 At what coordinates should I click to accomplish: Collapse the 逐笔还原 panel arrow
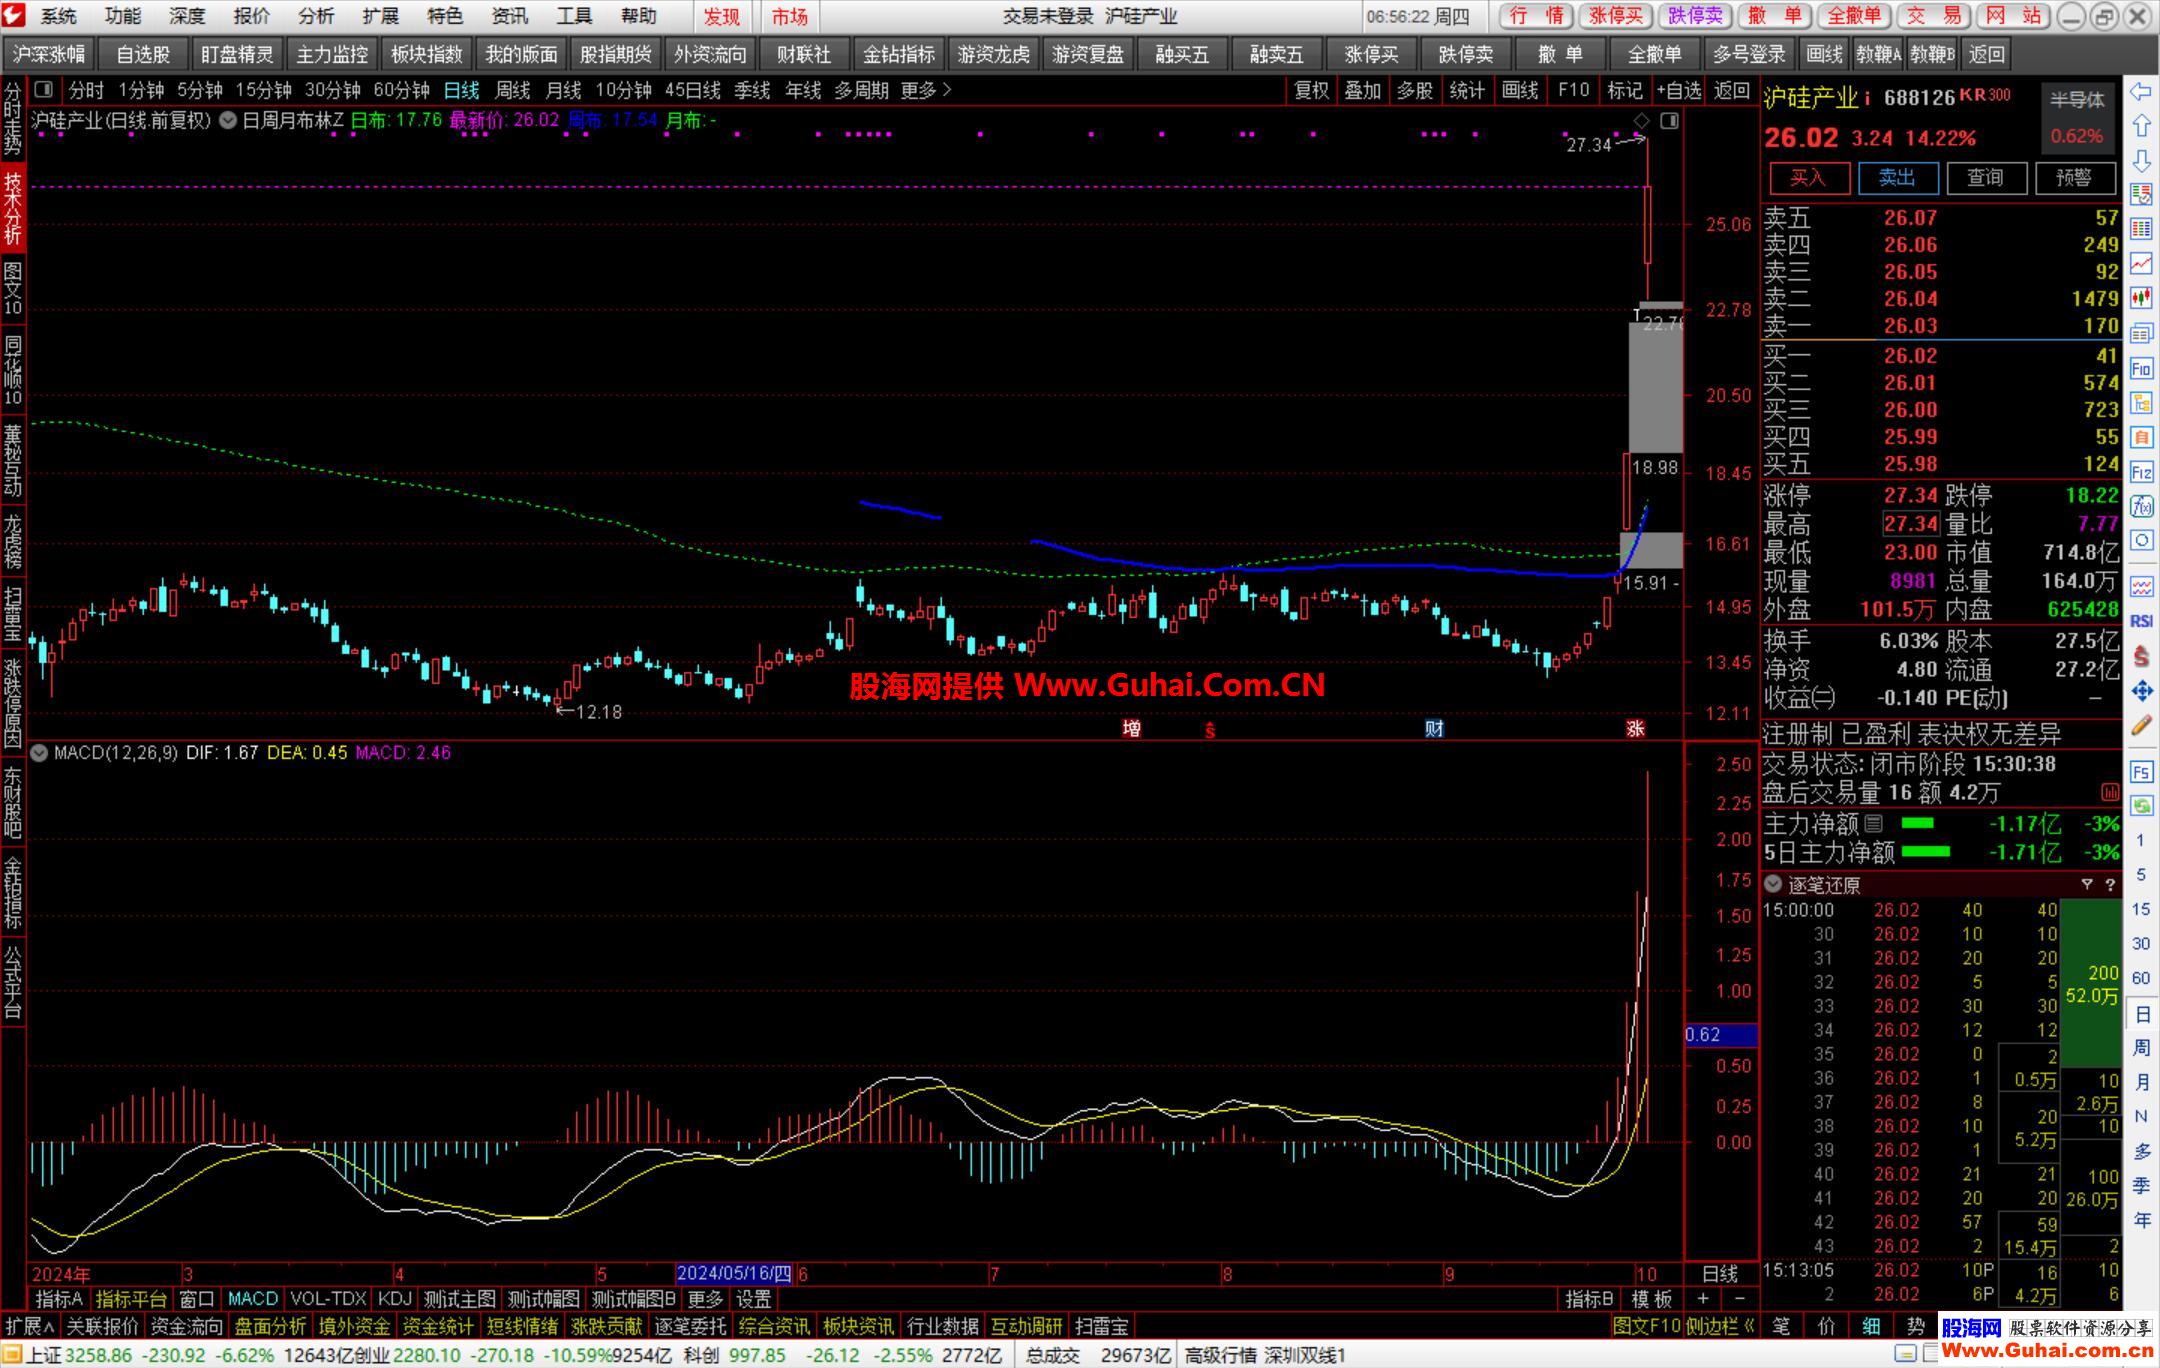(x=1773, y=884)
